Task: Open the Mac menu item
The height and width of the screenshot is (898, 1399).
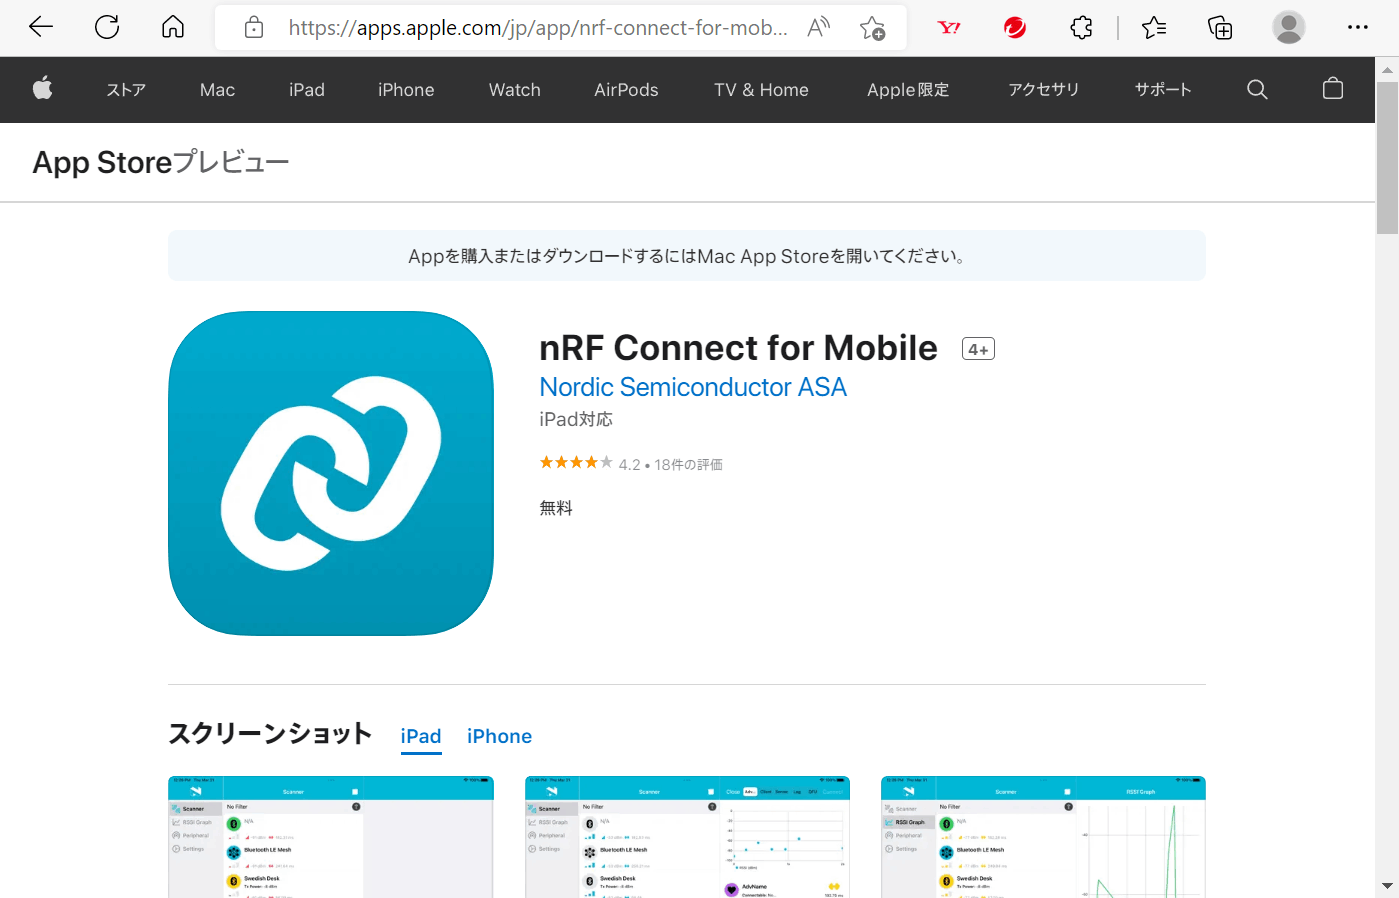Action: [x=217, y=90]
